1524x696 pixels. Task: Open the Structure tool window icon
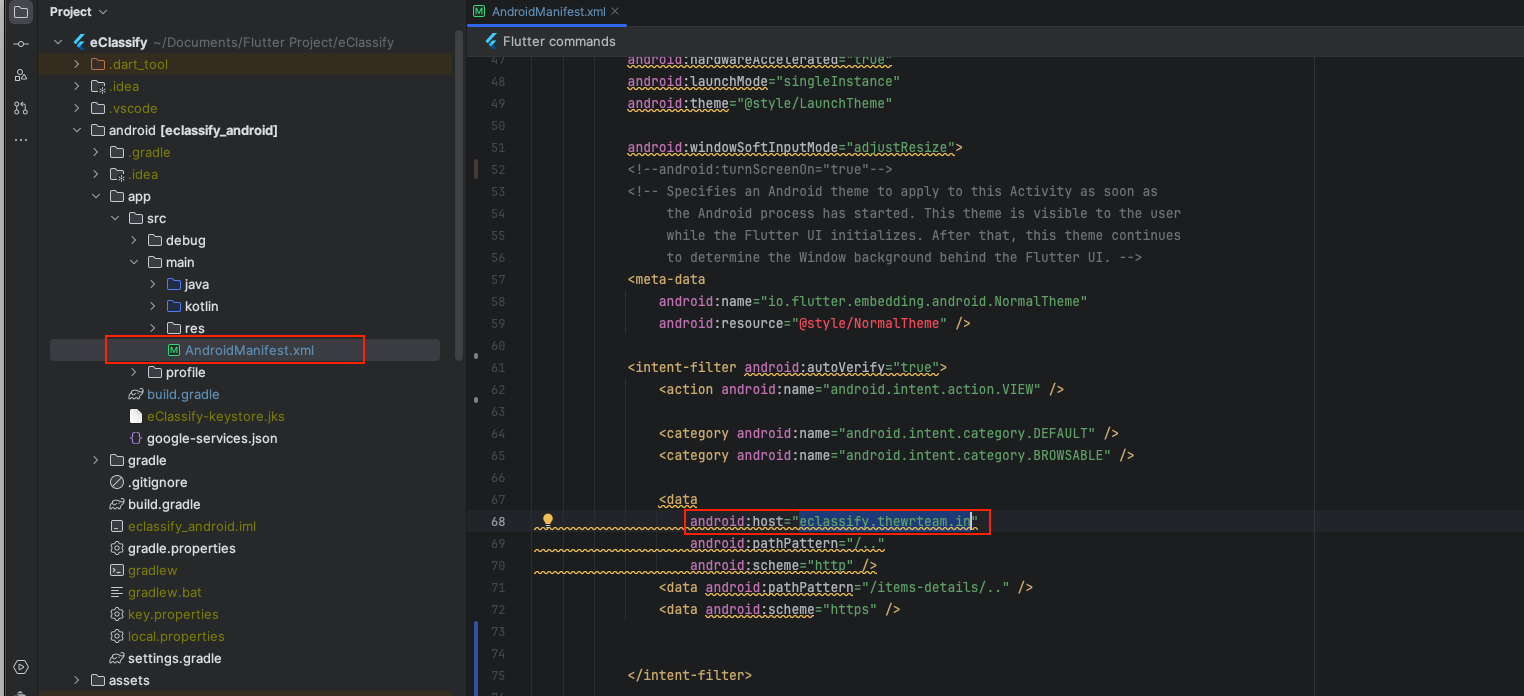(21, 76)
